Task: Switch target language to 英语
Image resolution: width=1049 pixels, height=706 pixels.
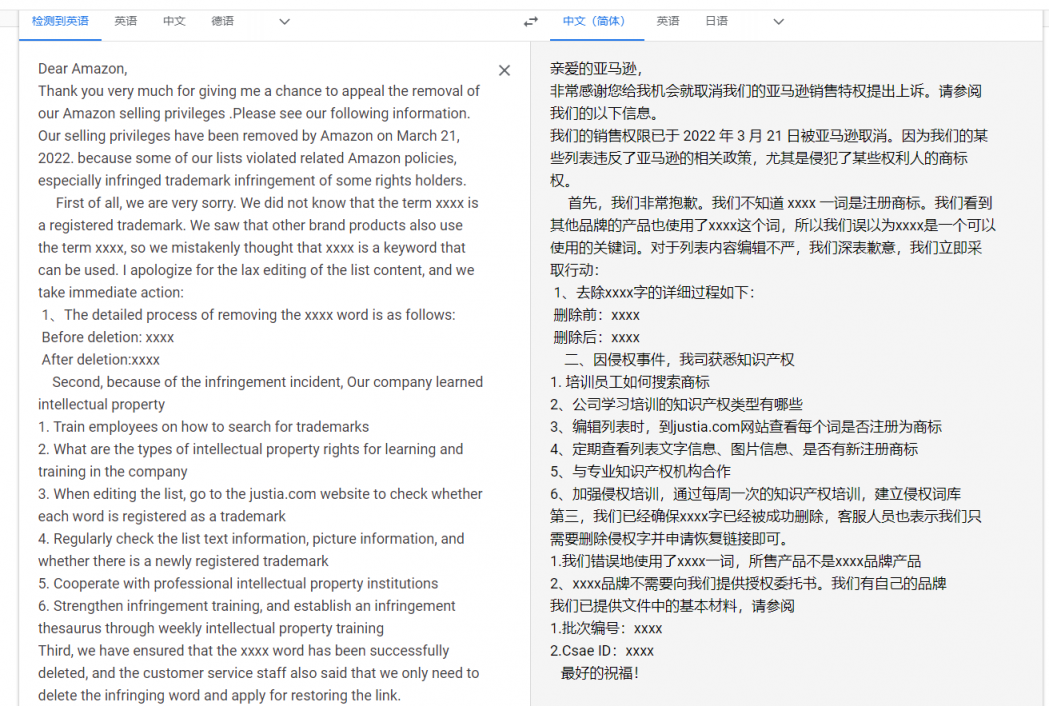Action: (x=667, y=20)
